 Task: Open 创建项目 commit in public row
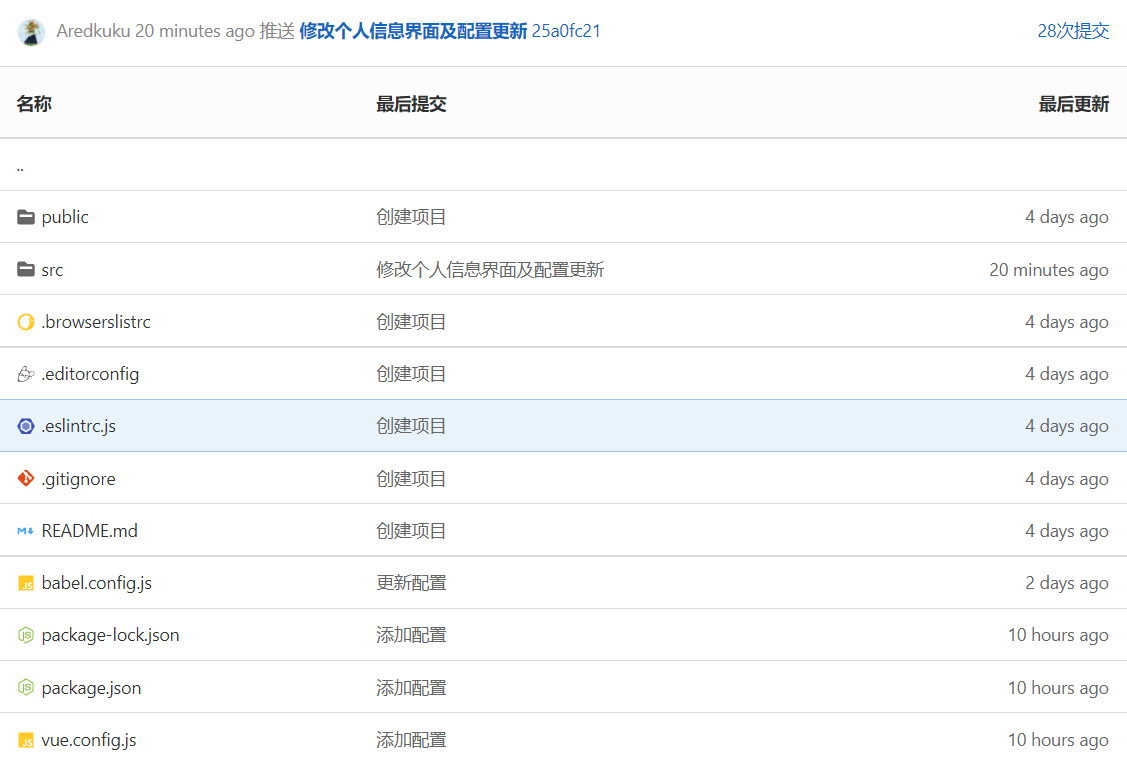(x=411, y=216)
